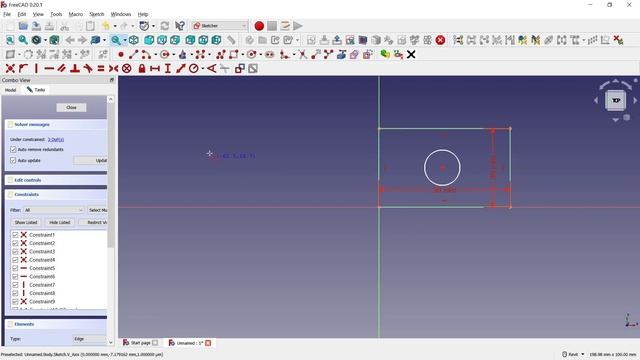Apply tangent constraint
The height and width of the screenshot is (360, 640).
click(x=88, y=69)
